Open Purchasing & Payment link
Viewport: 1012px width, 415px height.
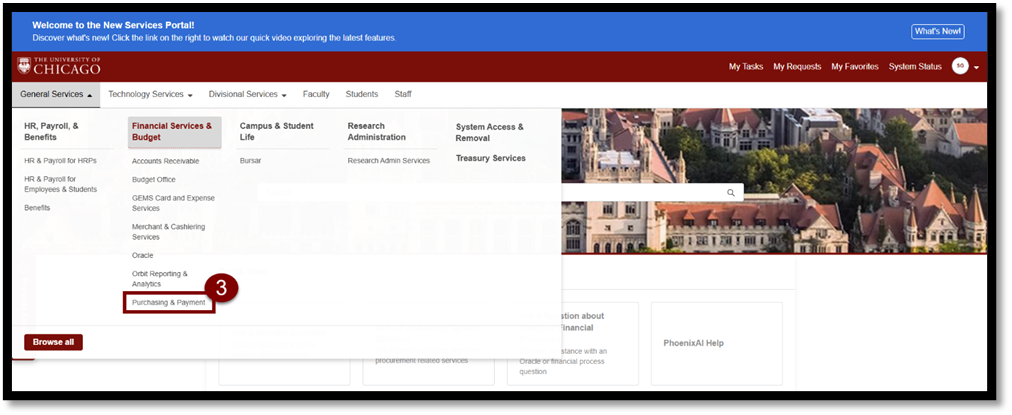(x=169, y=302)
